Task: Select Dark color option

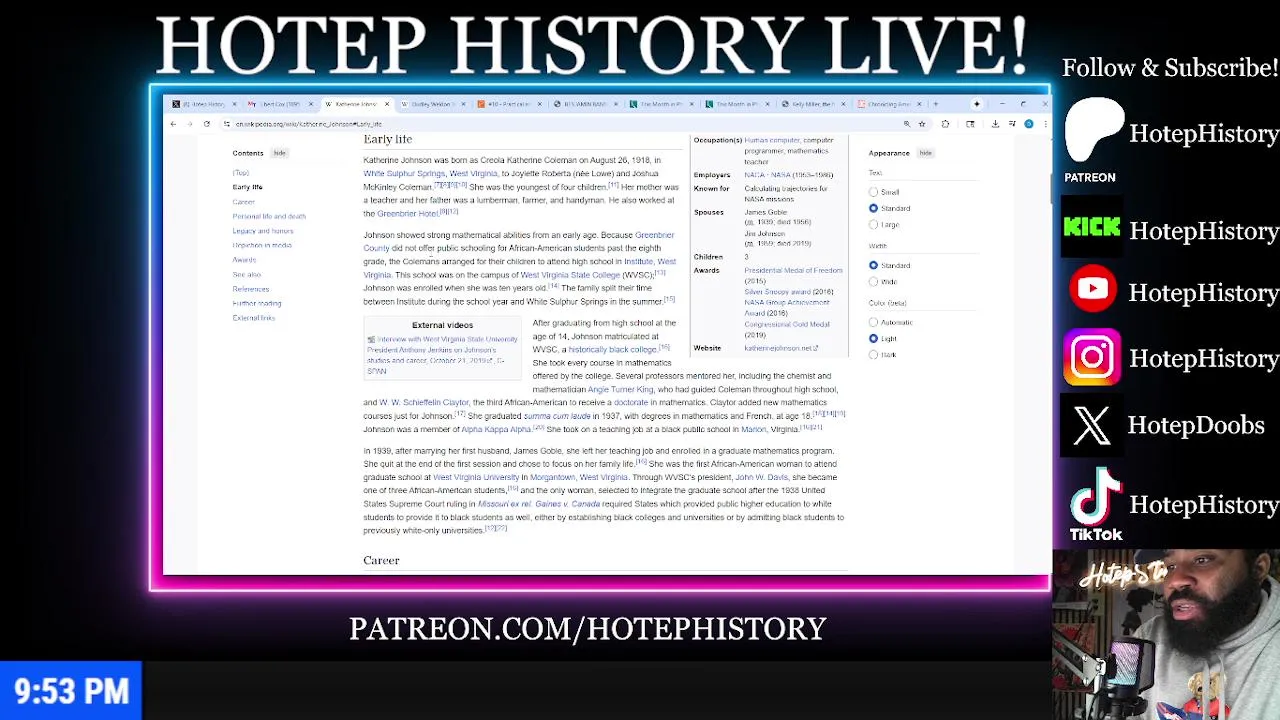Action: pyautogui.click(x=874, y=354)
